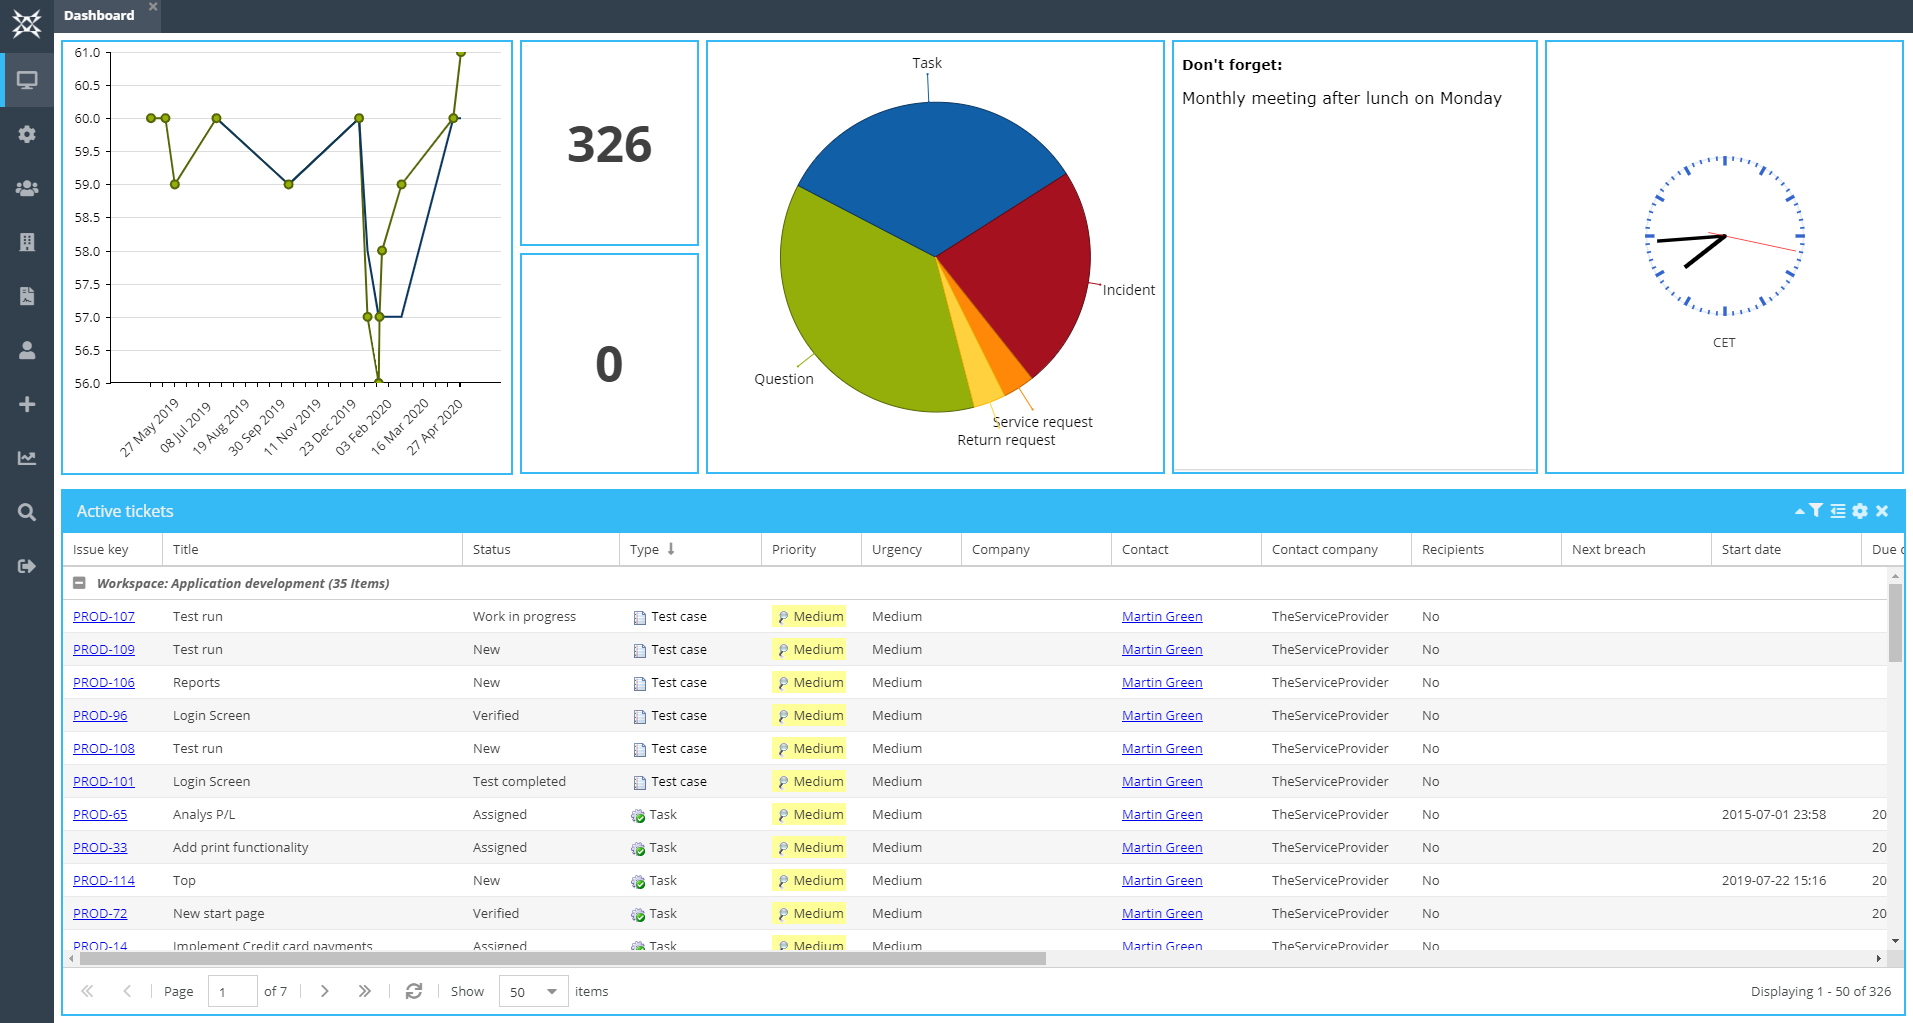This screenshot has height=1023, width=1913.
Task: Select the Companies building icon in sidebar
Action: (x=27, y=241)
